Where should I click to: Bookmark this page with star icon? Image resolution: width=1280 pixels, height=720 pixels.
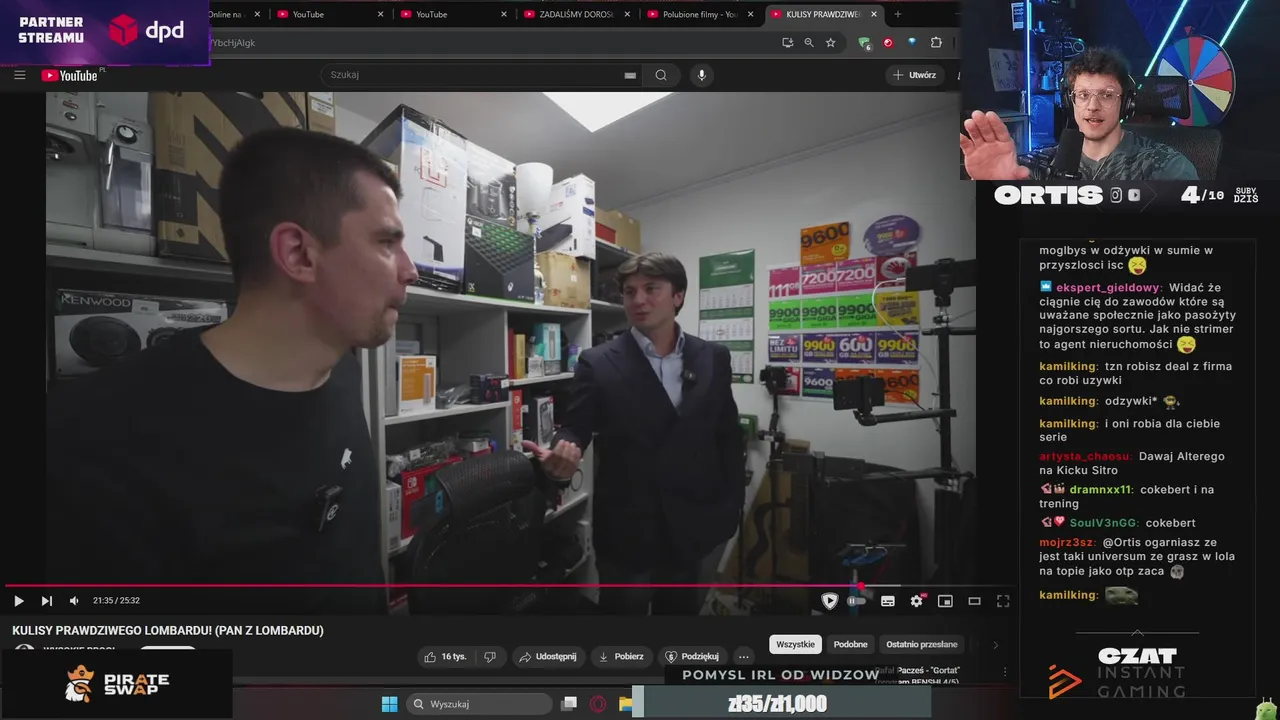pyautogui.click(x=830, y=43)
